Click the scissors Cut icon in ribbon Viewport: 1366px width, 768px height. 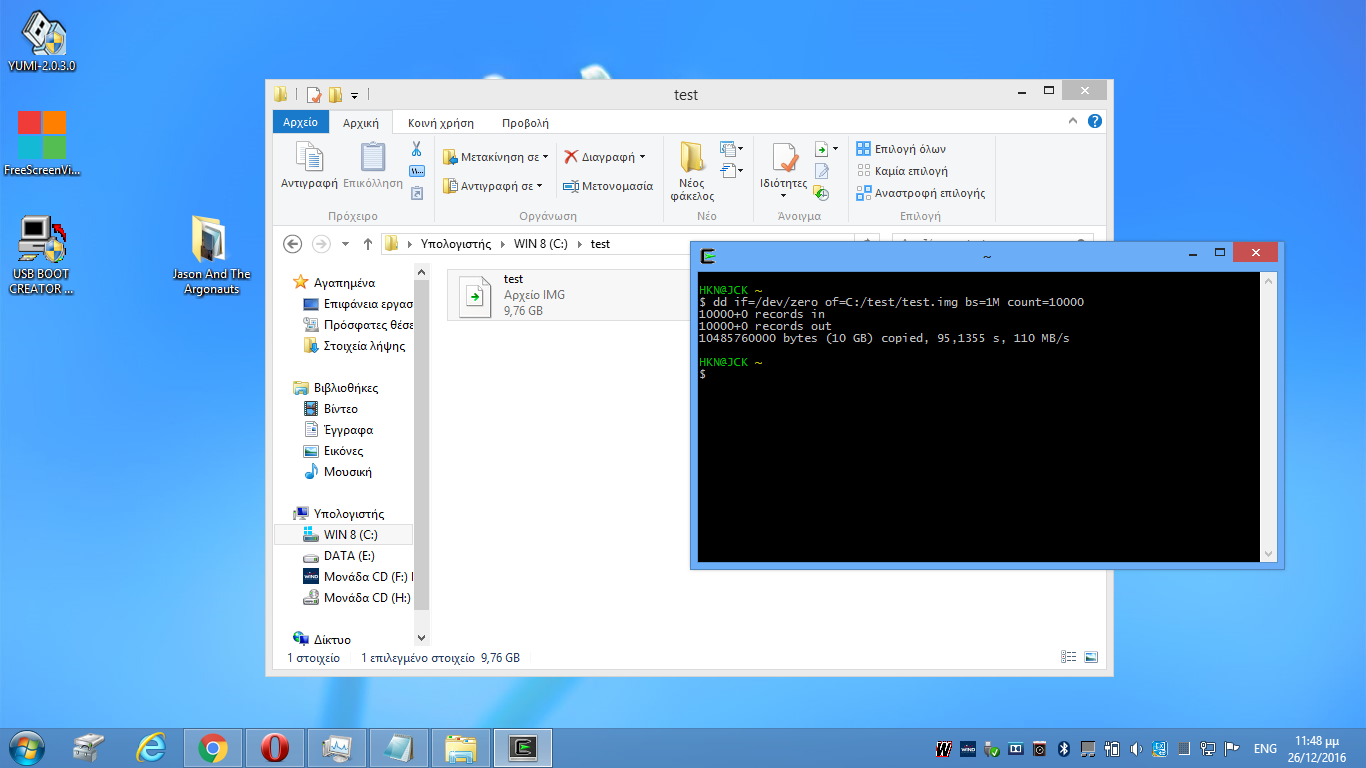click(416, 149)
